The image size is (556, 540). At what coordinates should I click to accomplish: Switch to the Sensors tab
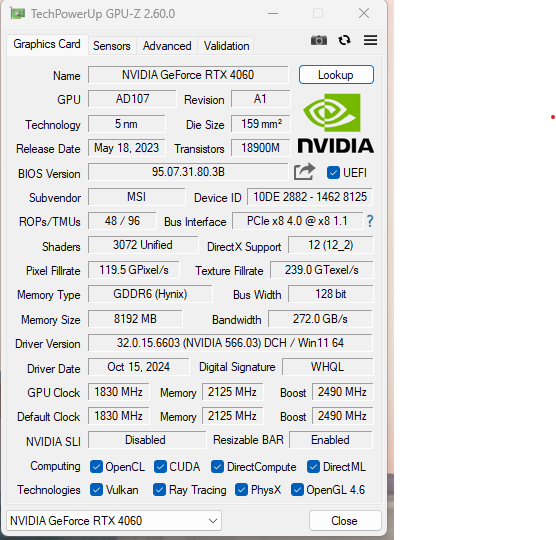(112, 46)
